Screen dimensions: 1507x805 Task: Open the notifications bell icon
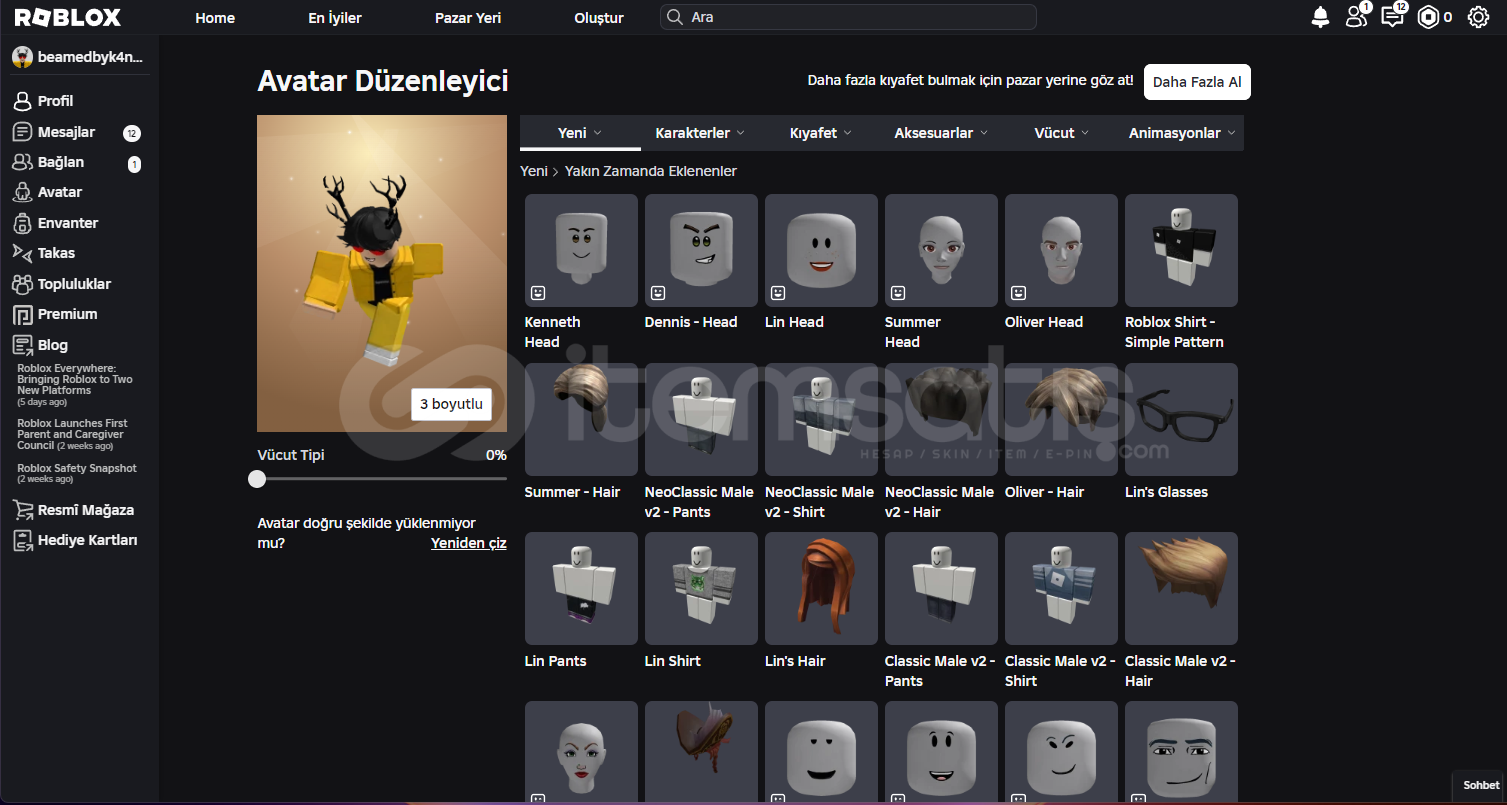pyautogui.click(x=1320, y=17)
